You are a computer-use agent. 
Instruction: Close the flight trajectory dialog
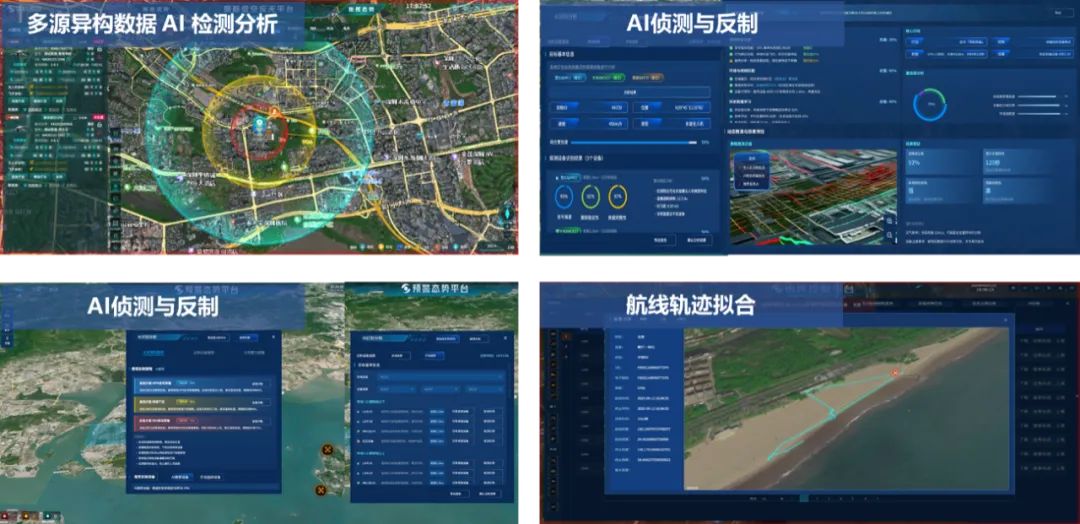(x=1004, y=321)
